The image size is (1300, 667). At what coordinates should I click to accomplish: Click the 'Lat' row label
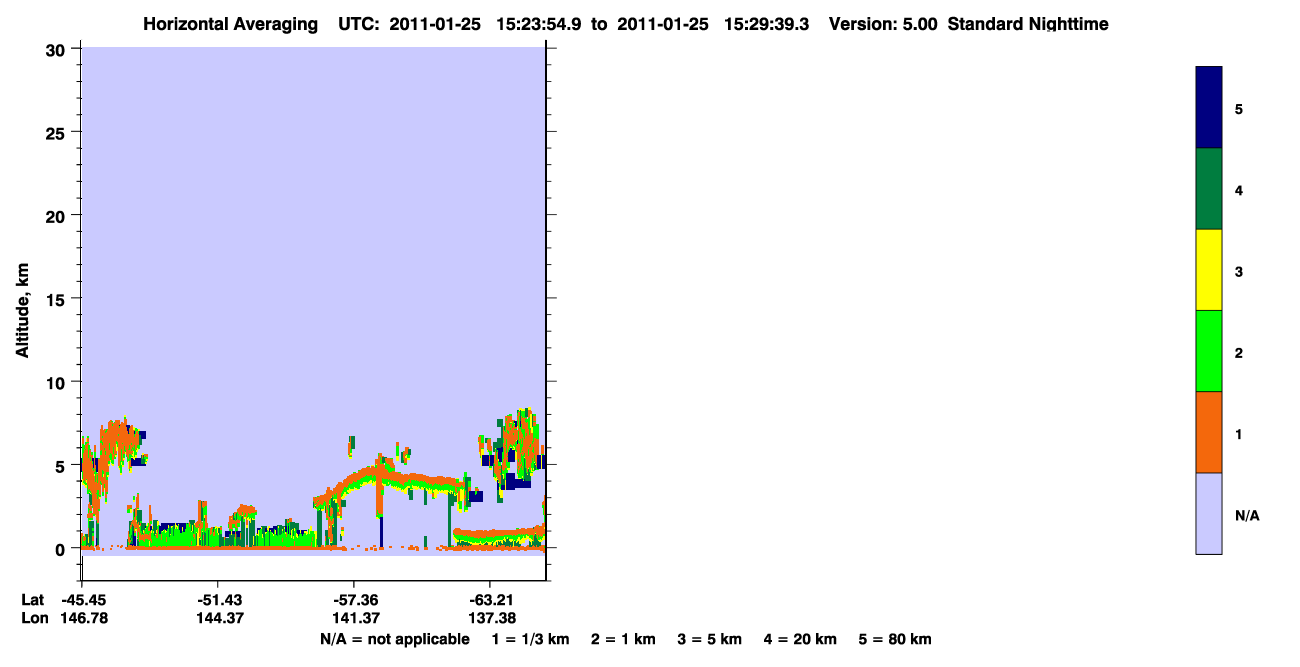click(32, 600)
